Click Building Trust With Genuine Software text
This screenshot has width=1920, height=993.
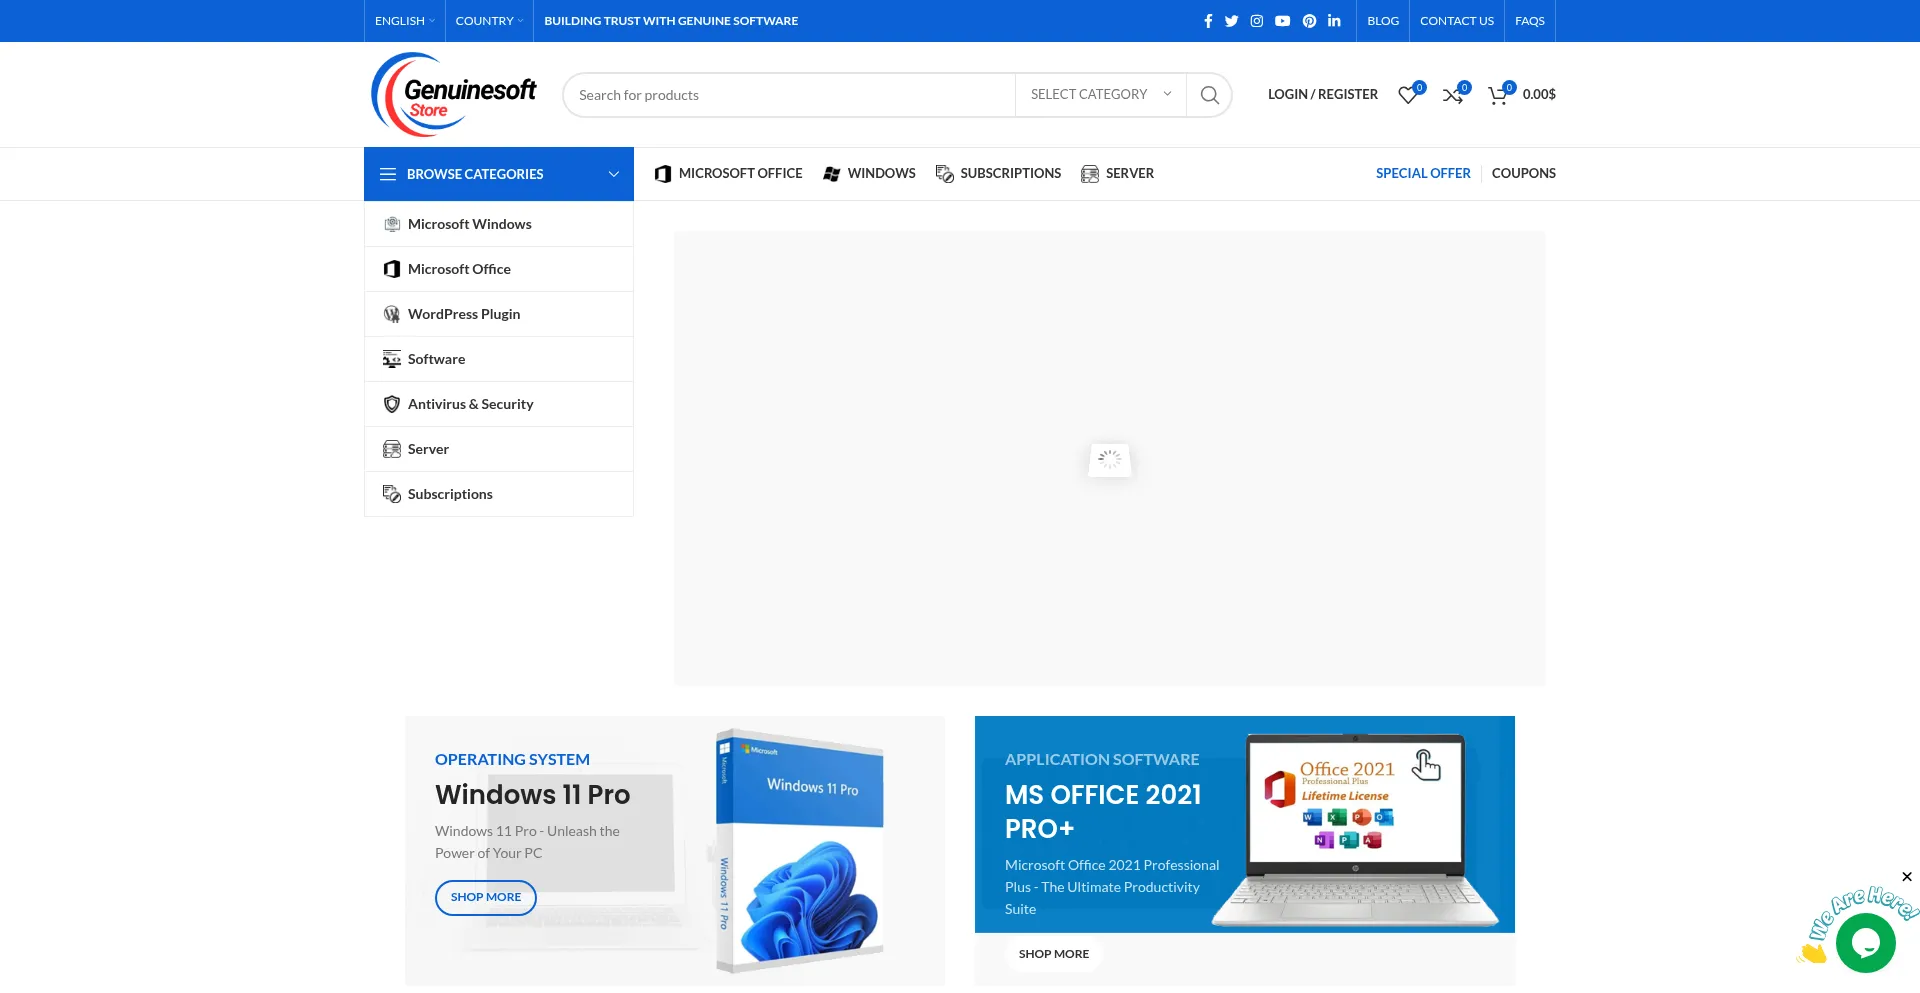click(x=671, y=21)
